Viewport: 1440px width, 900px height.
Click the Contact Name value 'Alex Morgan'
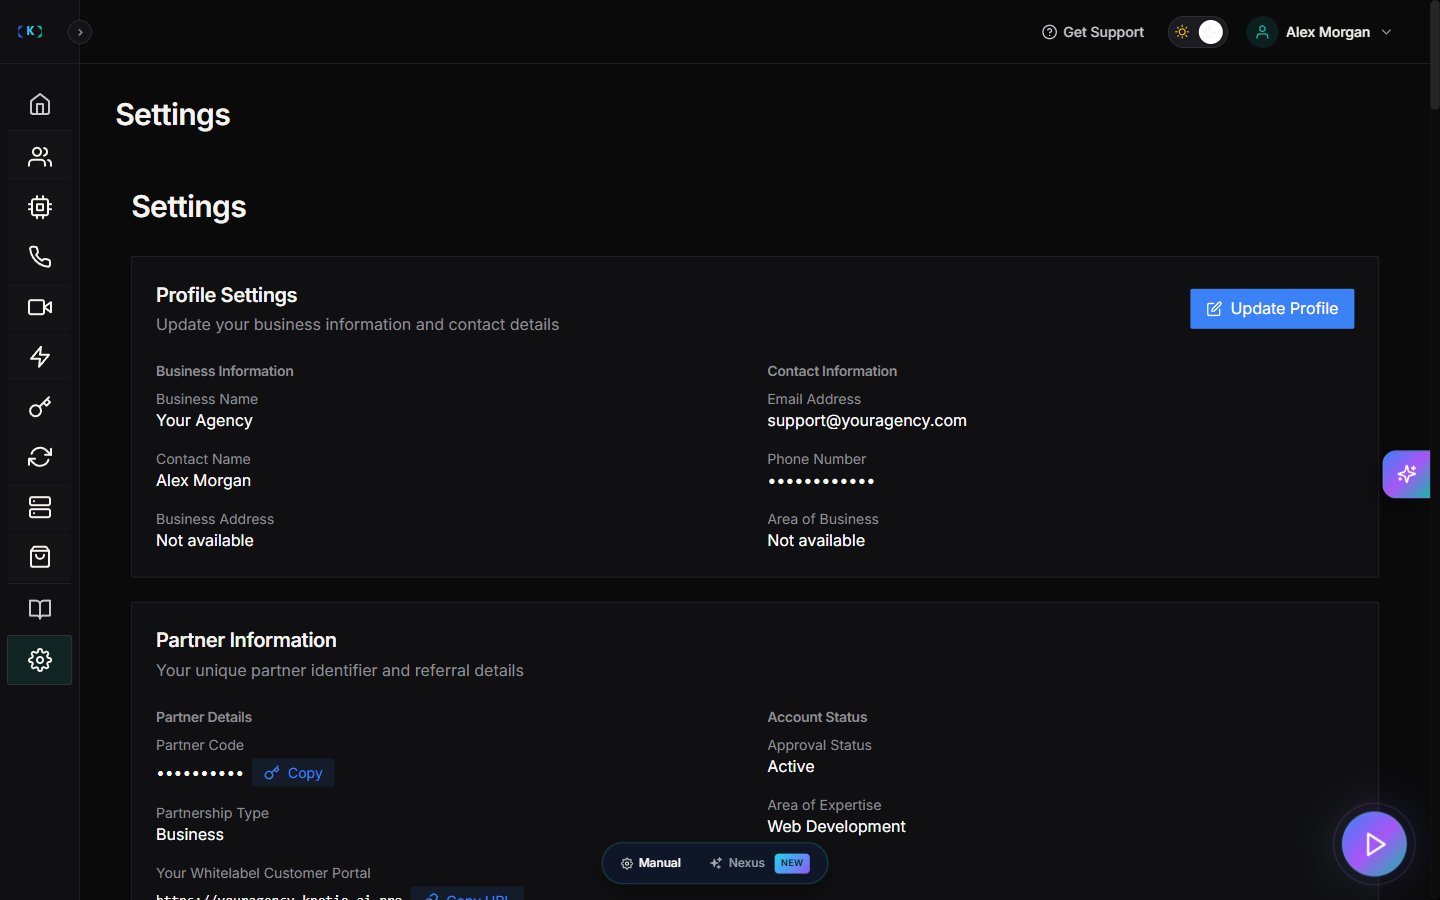tap(203, 481)
